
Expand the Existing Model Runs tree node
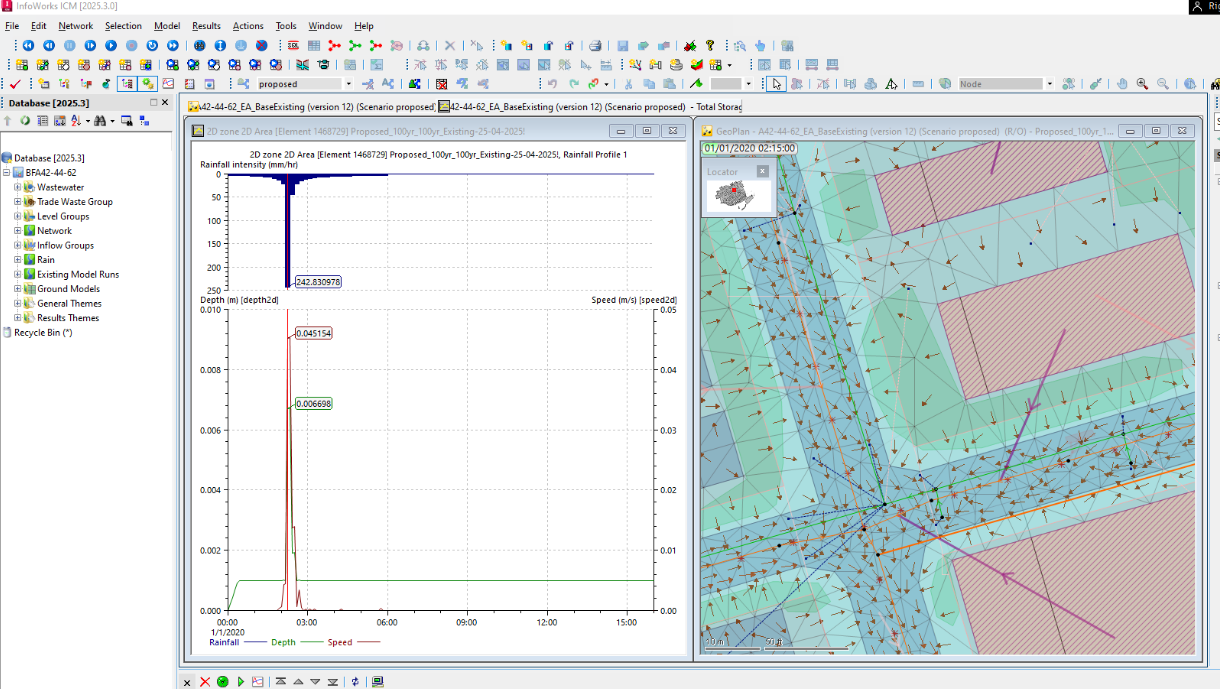[17, 274]
